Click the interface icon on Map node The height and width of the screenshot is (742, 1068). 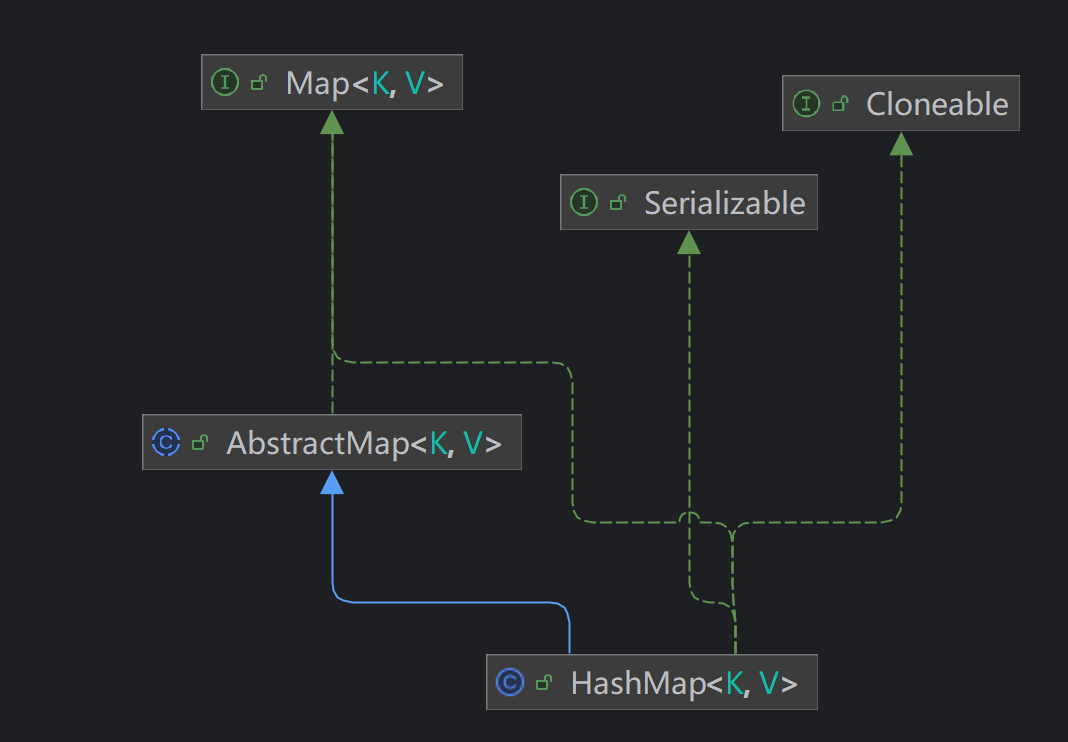pos(225,82)
